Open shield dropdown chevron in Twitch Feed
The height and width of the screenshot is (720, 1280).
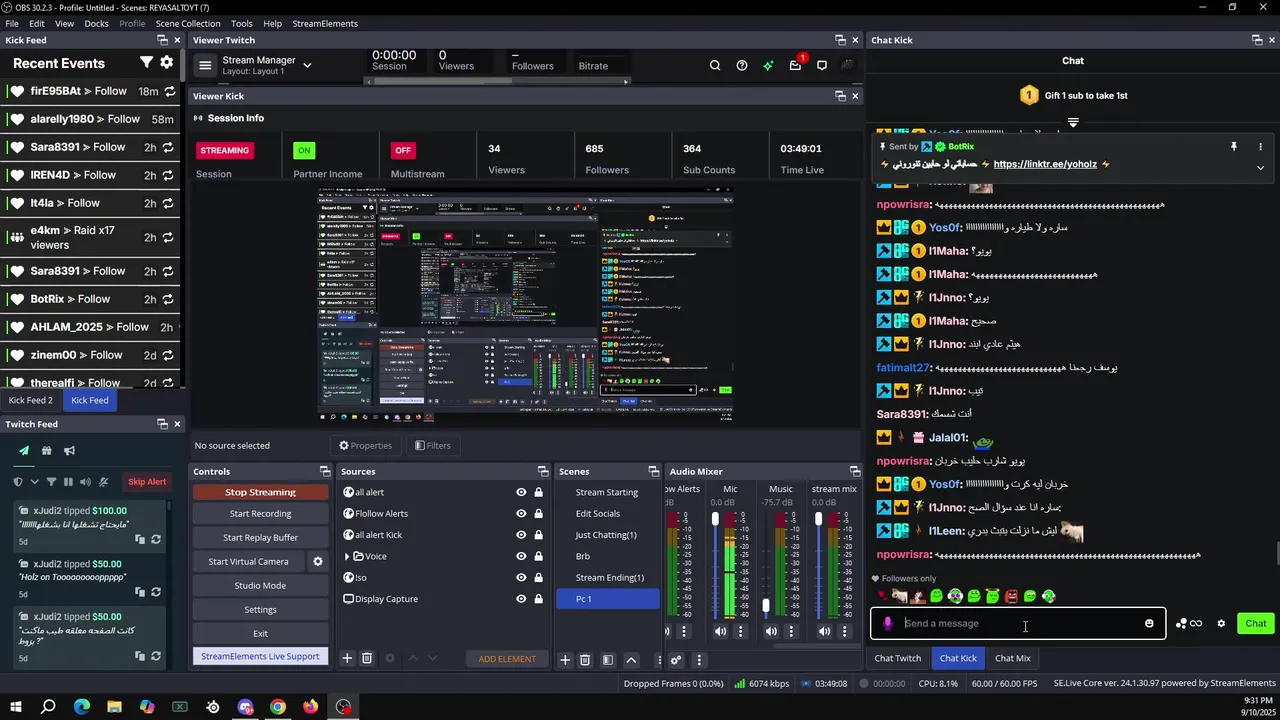pos(35,482)
